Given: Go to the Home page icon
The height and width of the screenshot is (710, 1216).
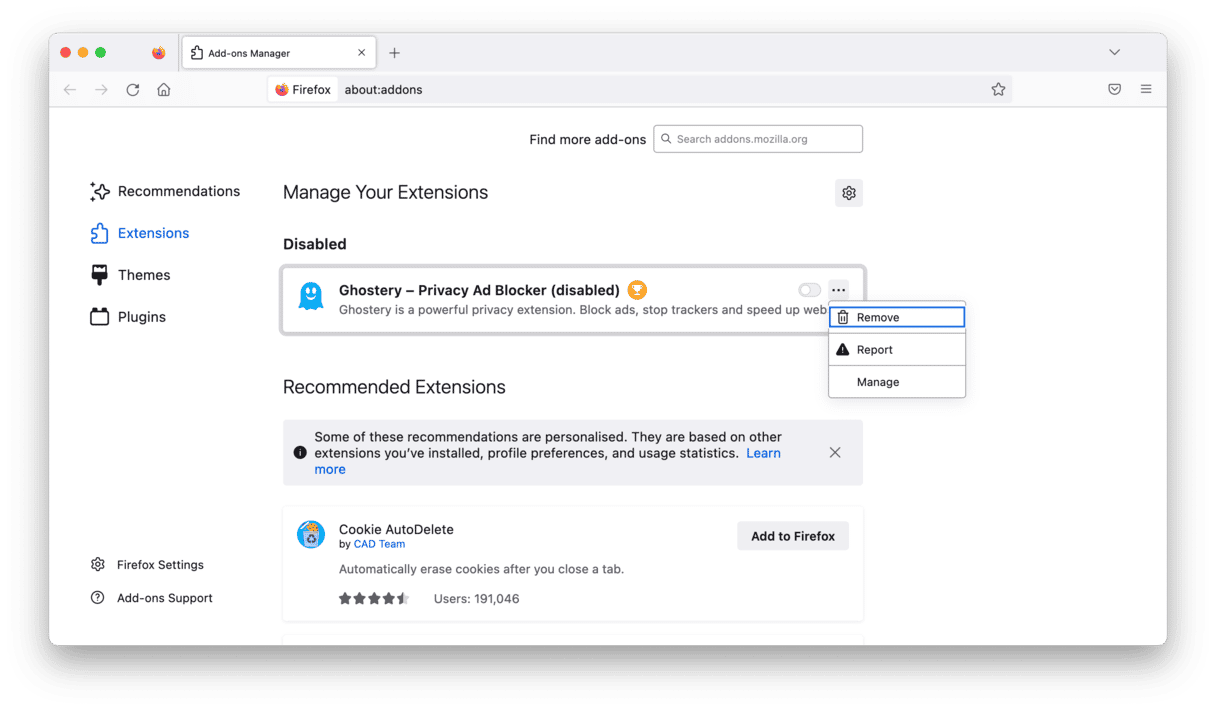Looking at the screenshot, I should click(164, 90).
